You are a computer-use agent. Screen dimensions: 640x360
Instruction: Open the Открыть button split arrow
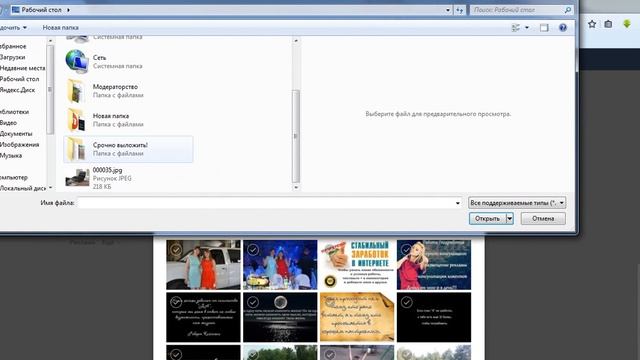pyautogui.click(x=509, y=218)
